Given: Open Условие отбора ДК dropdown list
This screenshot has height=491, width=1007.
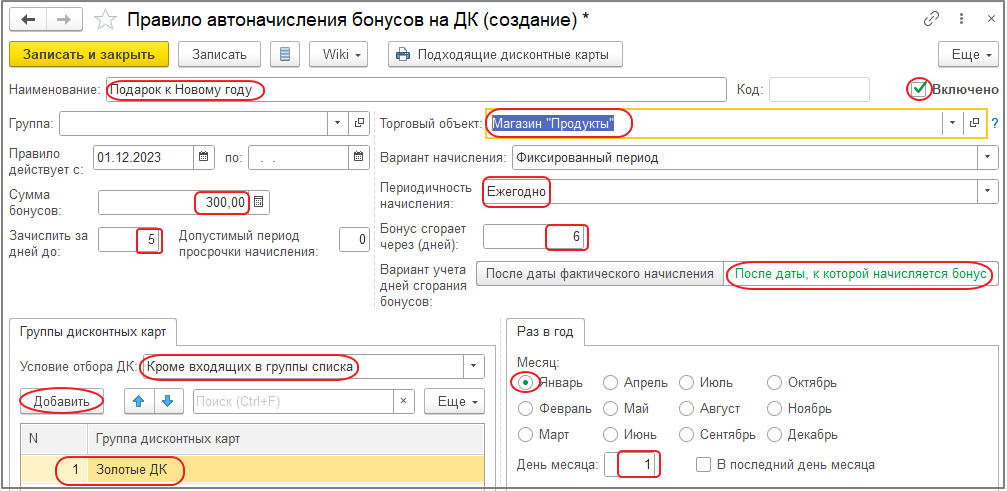Looking at the screenshot, I should tap(474, 367).
